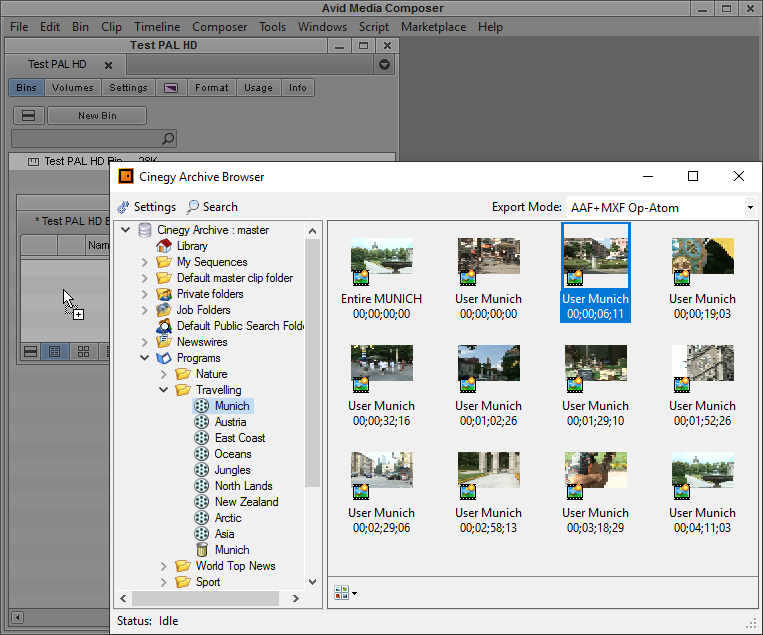Expand the My Sequences folder
763x635 pixels.
[x=145, y=262]
